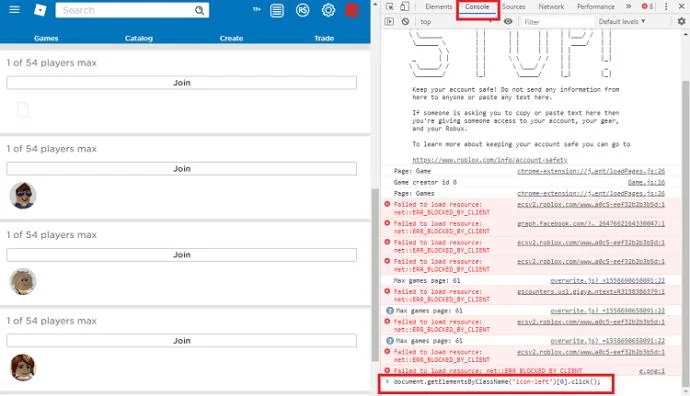
Task: Click the search magnifier icon
Action: 199,10
